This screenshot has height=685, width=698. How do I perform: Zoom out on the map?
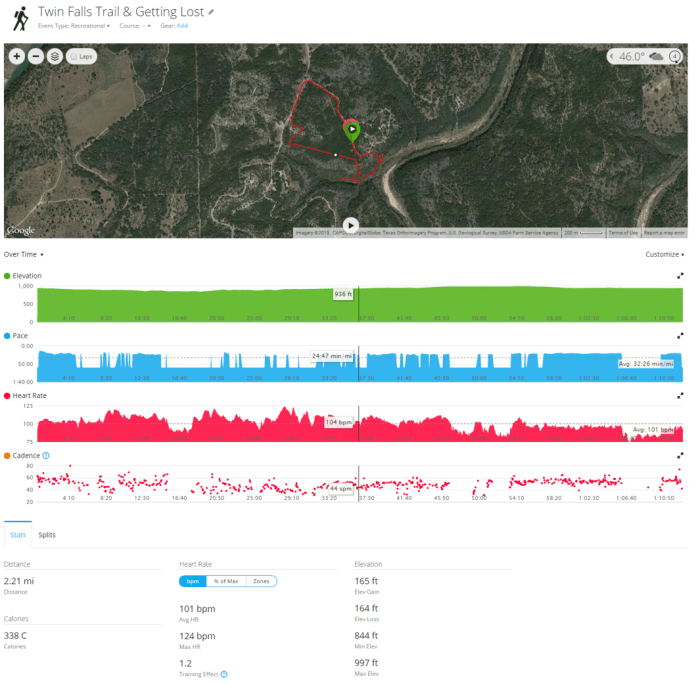(36, 57)
